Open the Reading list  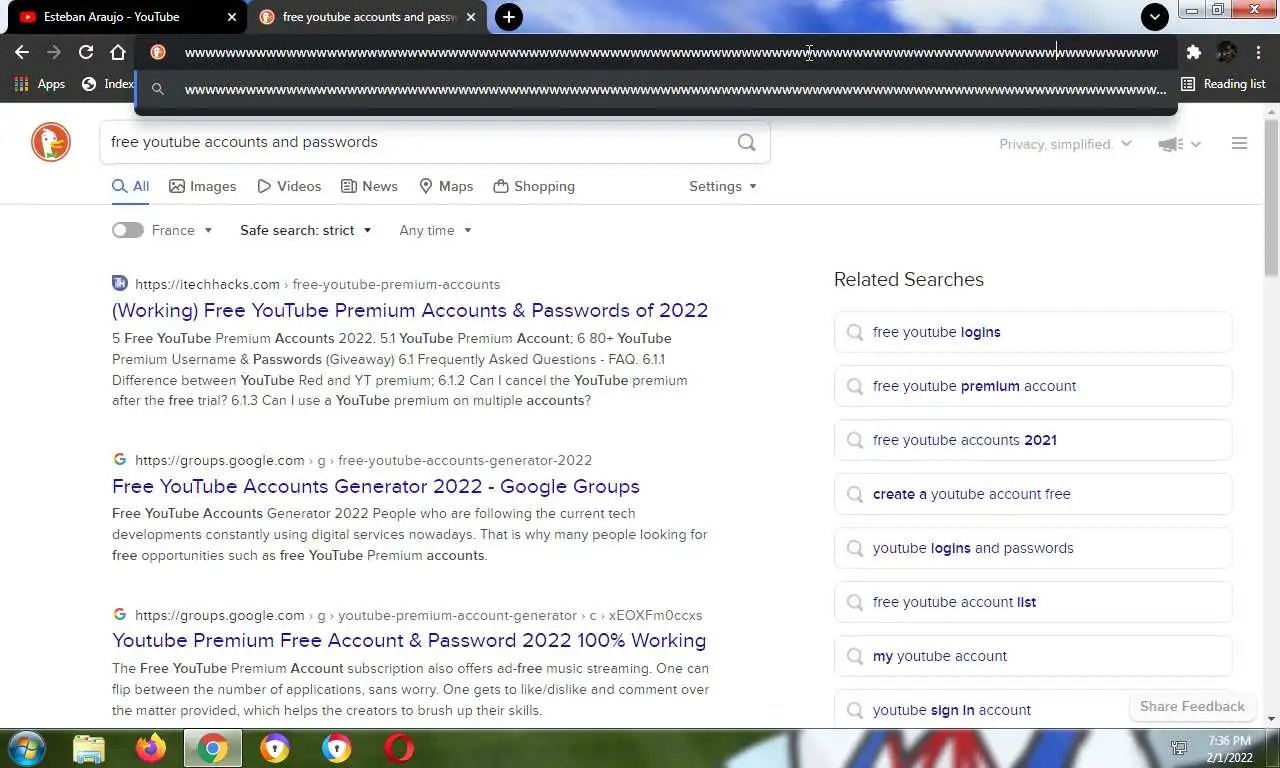[x=1223, y=84]
